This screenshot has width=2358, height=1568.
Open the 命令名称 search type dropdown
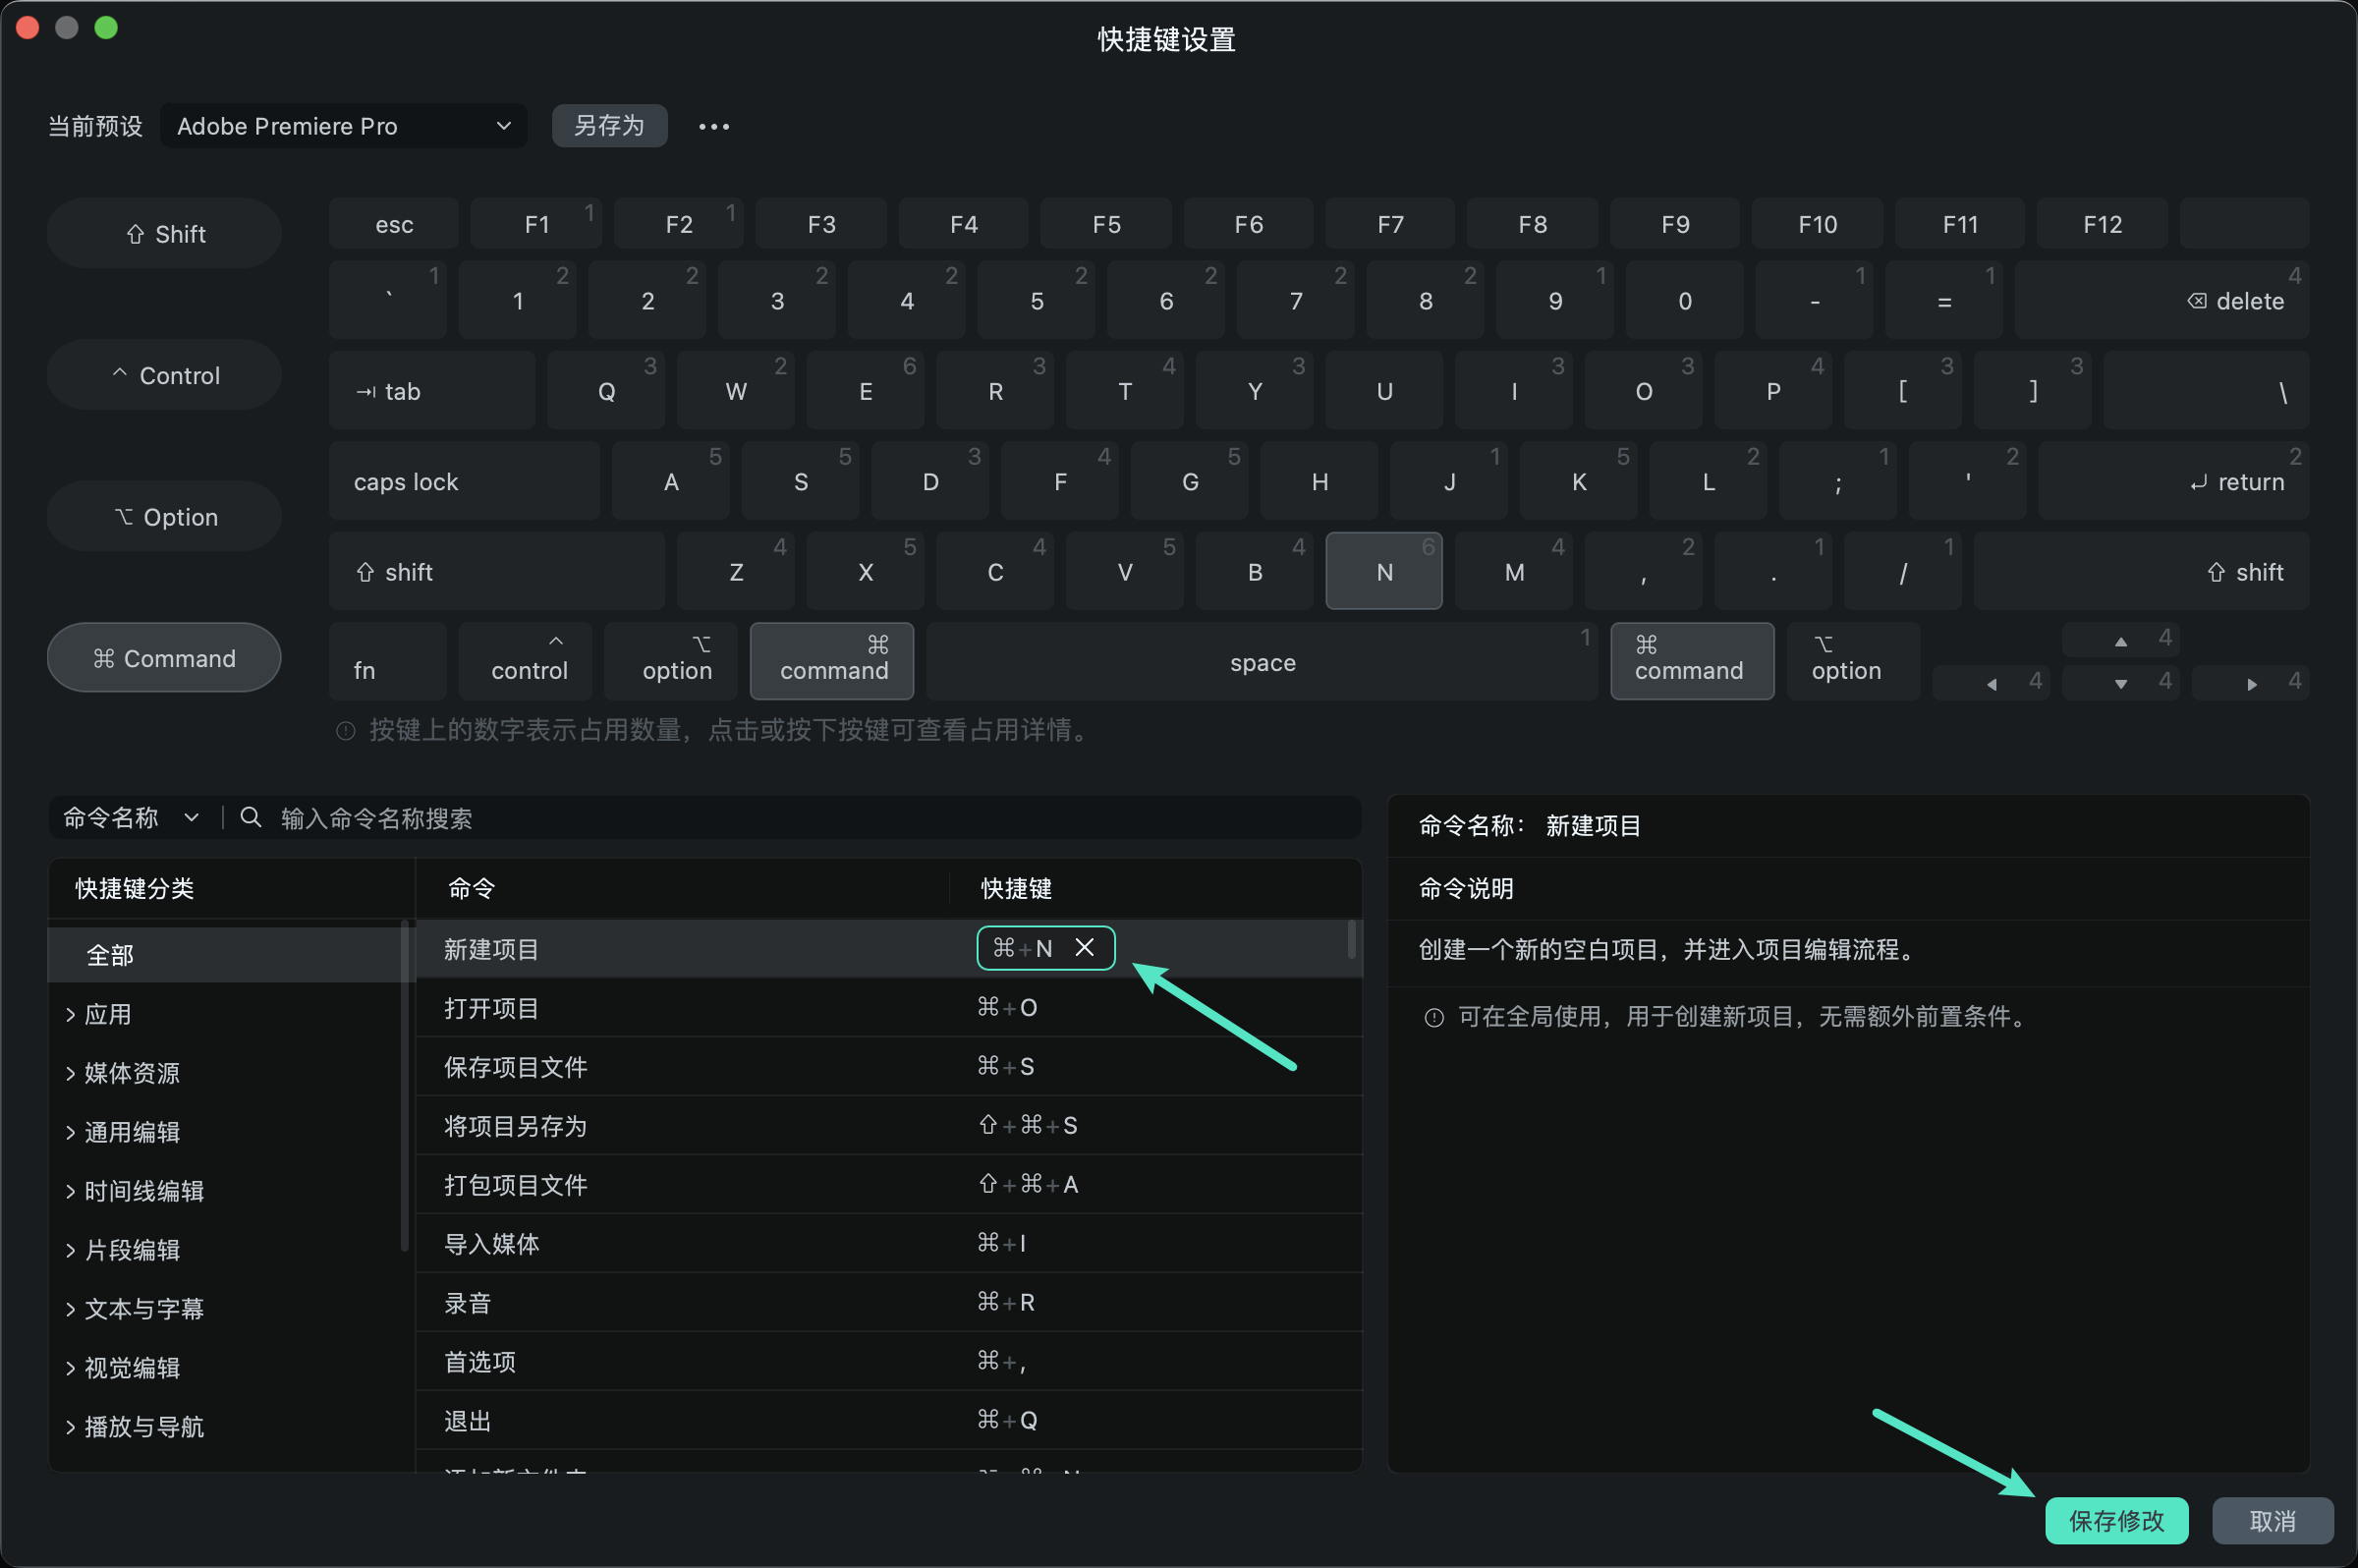[131, 818]
